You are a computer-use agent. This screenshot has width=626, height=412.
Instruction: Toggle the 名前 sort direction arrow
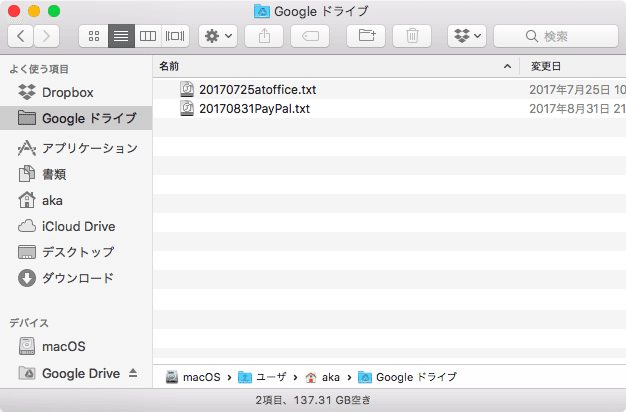tap(507, 66)
